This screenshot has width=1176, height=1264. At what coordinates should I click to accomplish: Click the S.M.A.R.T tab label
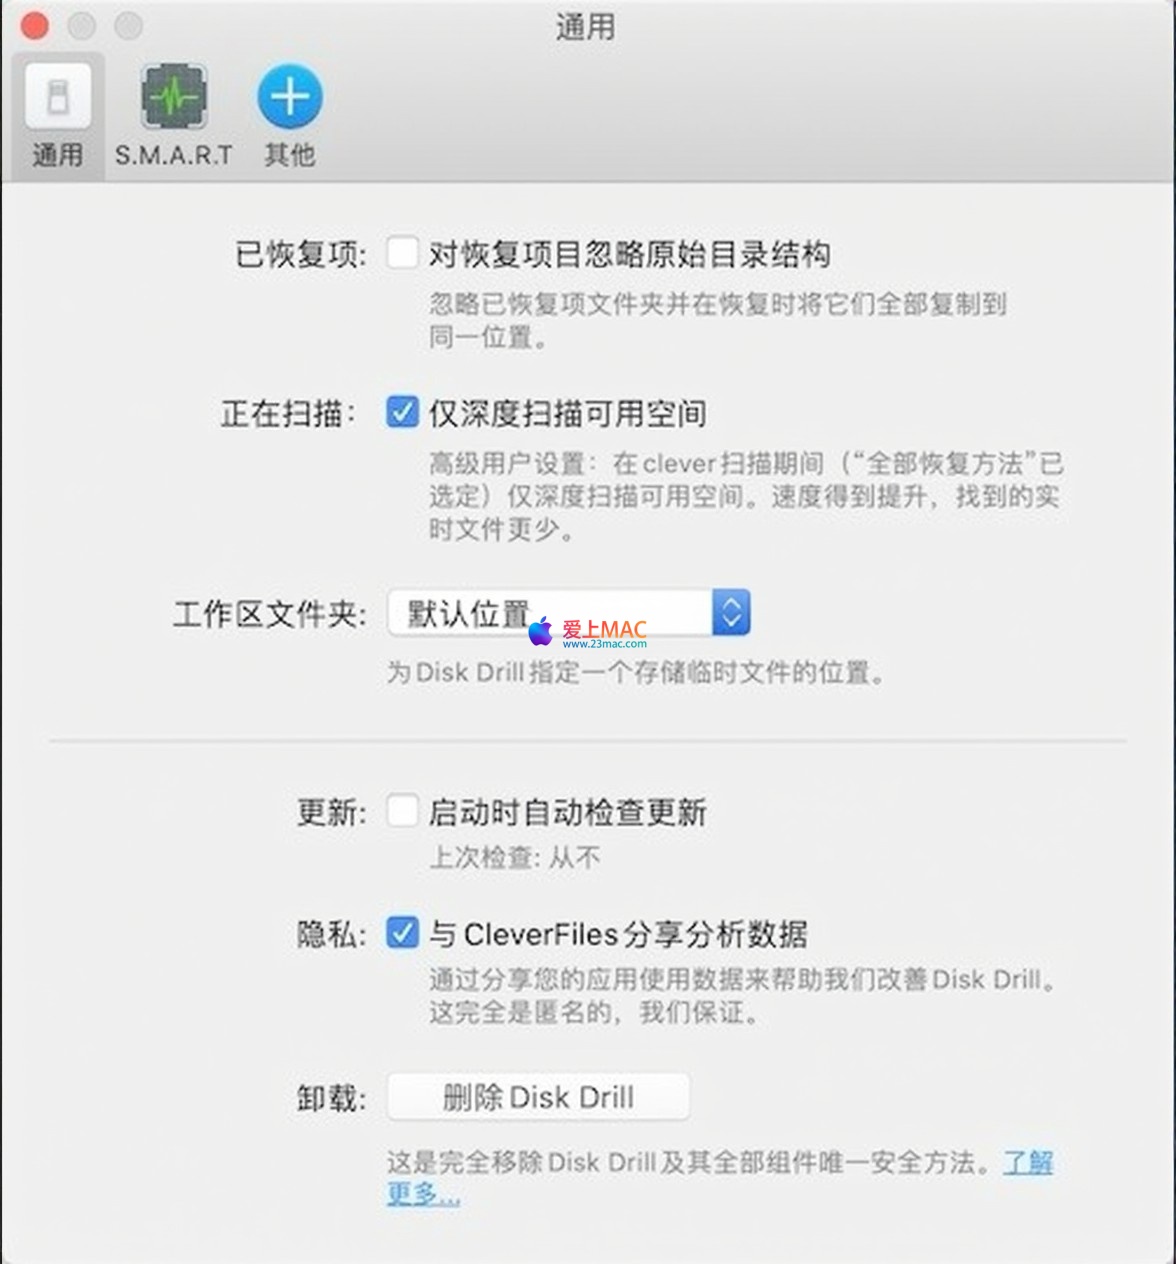pos(173,155)
